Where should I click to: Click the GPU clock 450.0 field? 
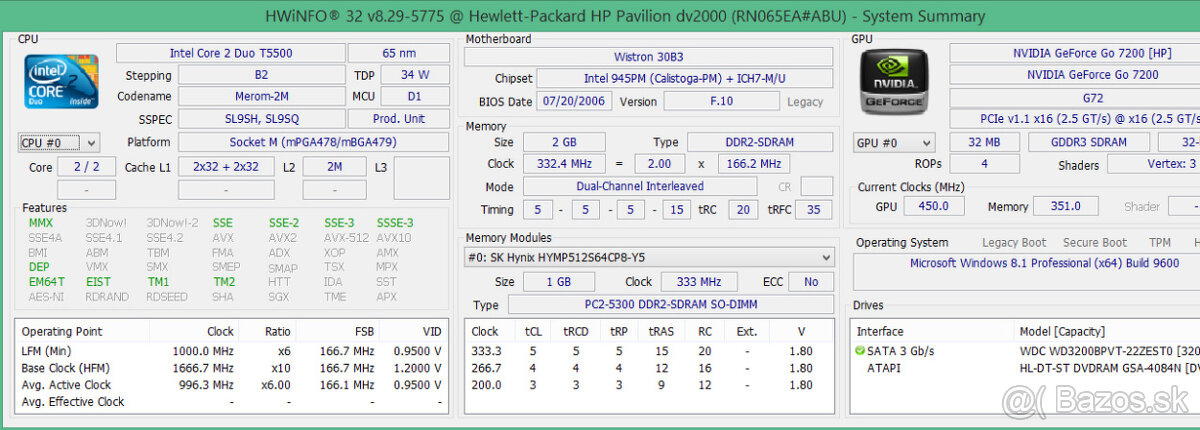[934, 207]
